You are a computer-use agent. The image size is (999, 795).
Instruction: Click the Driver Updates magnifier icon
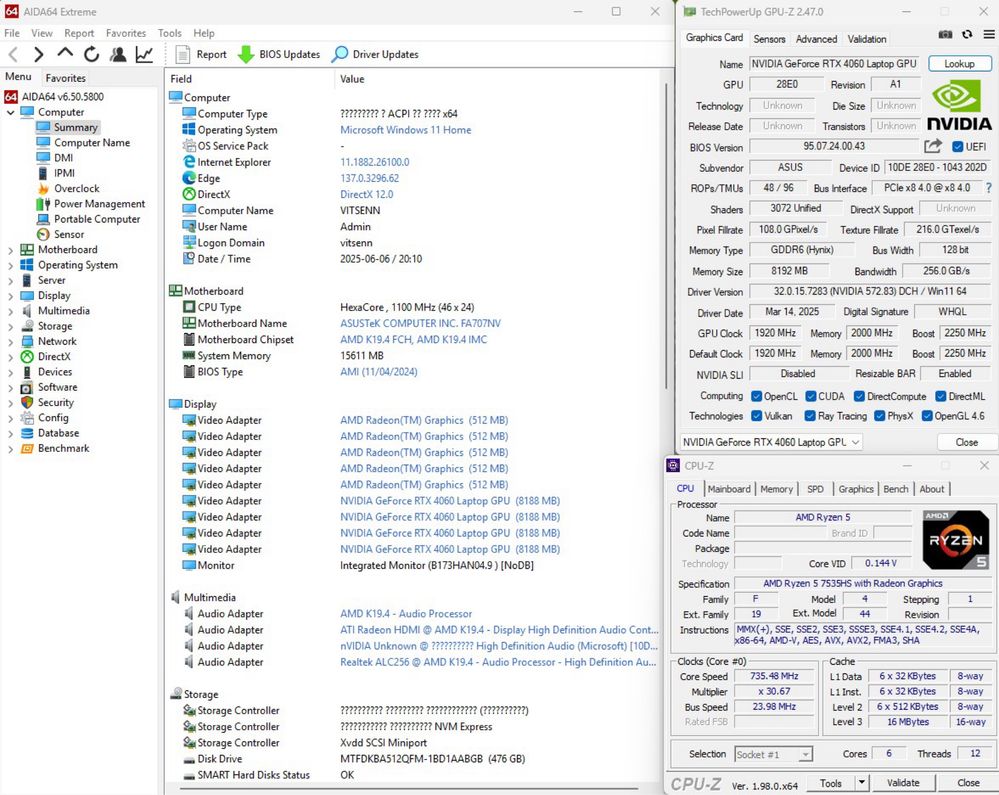[x=340, y=55]
